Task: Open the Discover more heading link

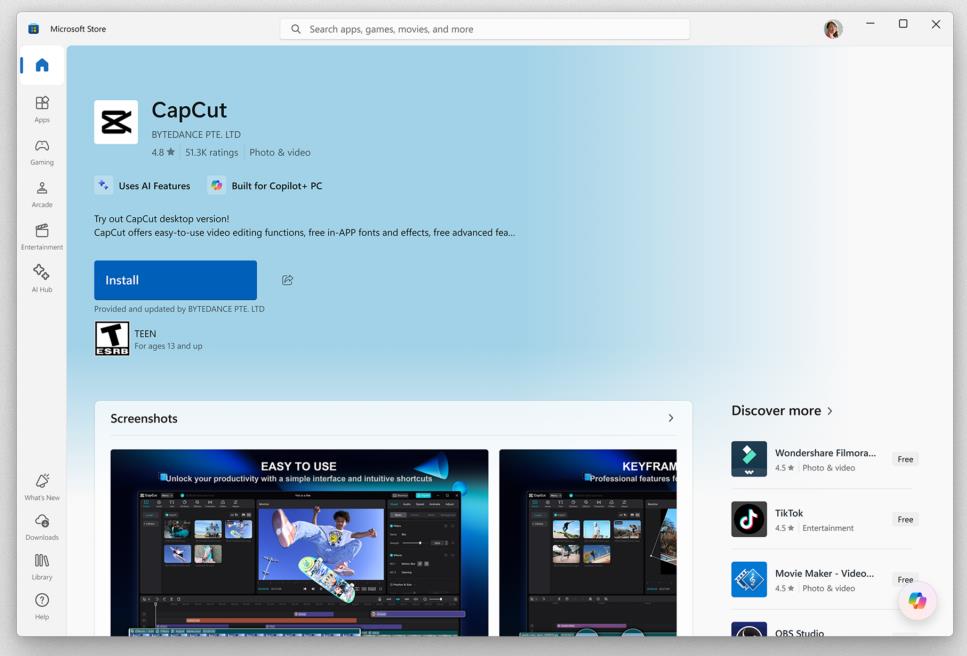Action: [x=776, y=411]
